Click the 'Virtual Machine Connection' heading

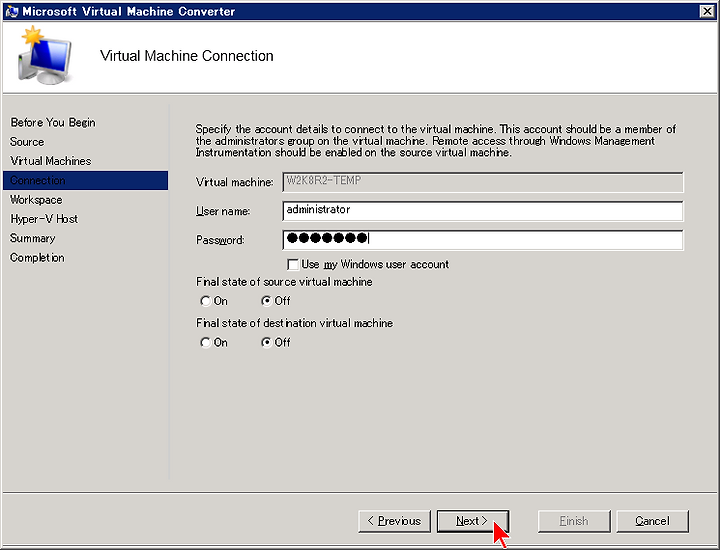point(186,56)
